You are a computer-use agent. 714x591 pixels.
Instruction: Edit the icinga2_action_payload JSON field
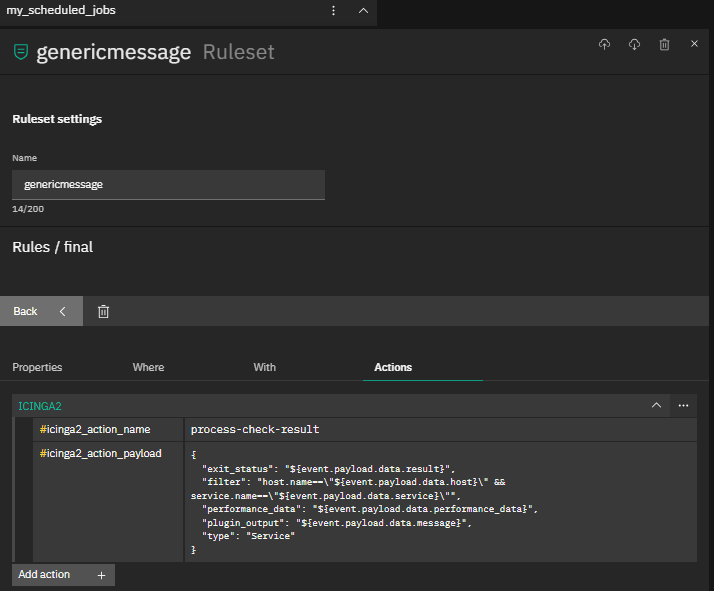tap(440, 502)
